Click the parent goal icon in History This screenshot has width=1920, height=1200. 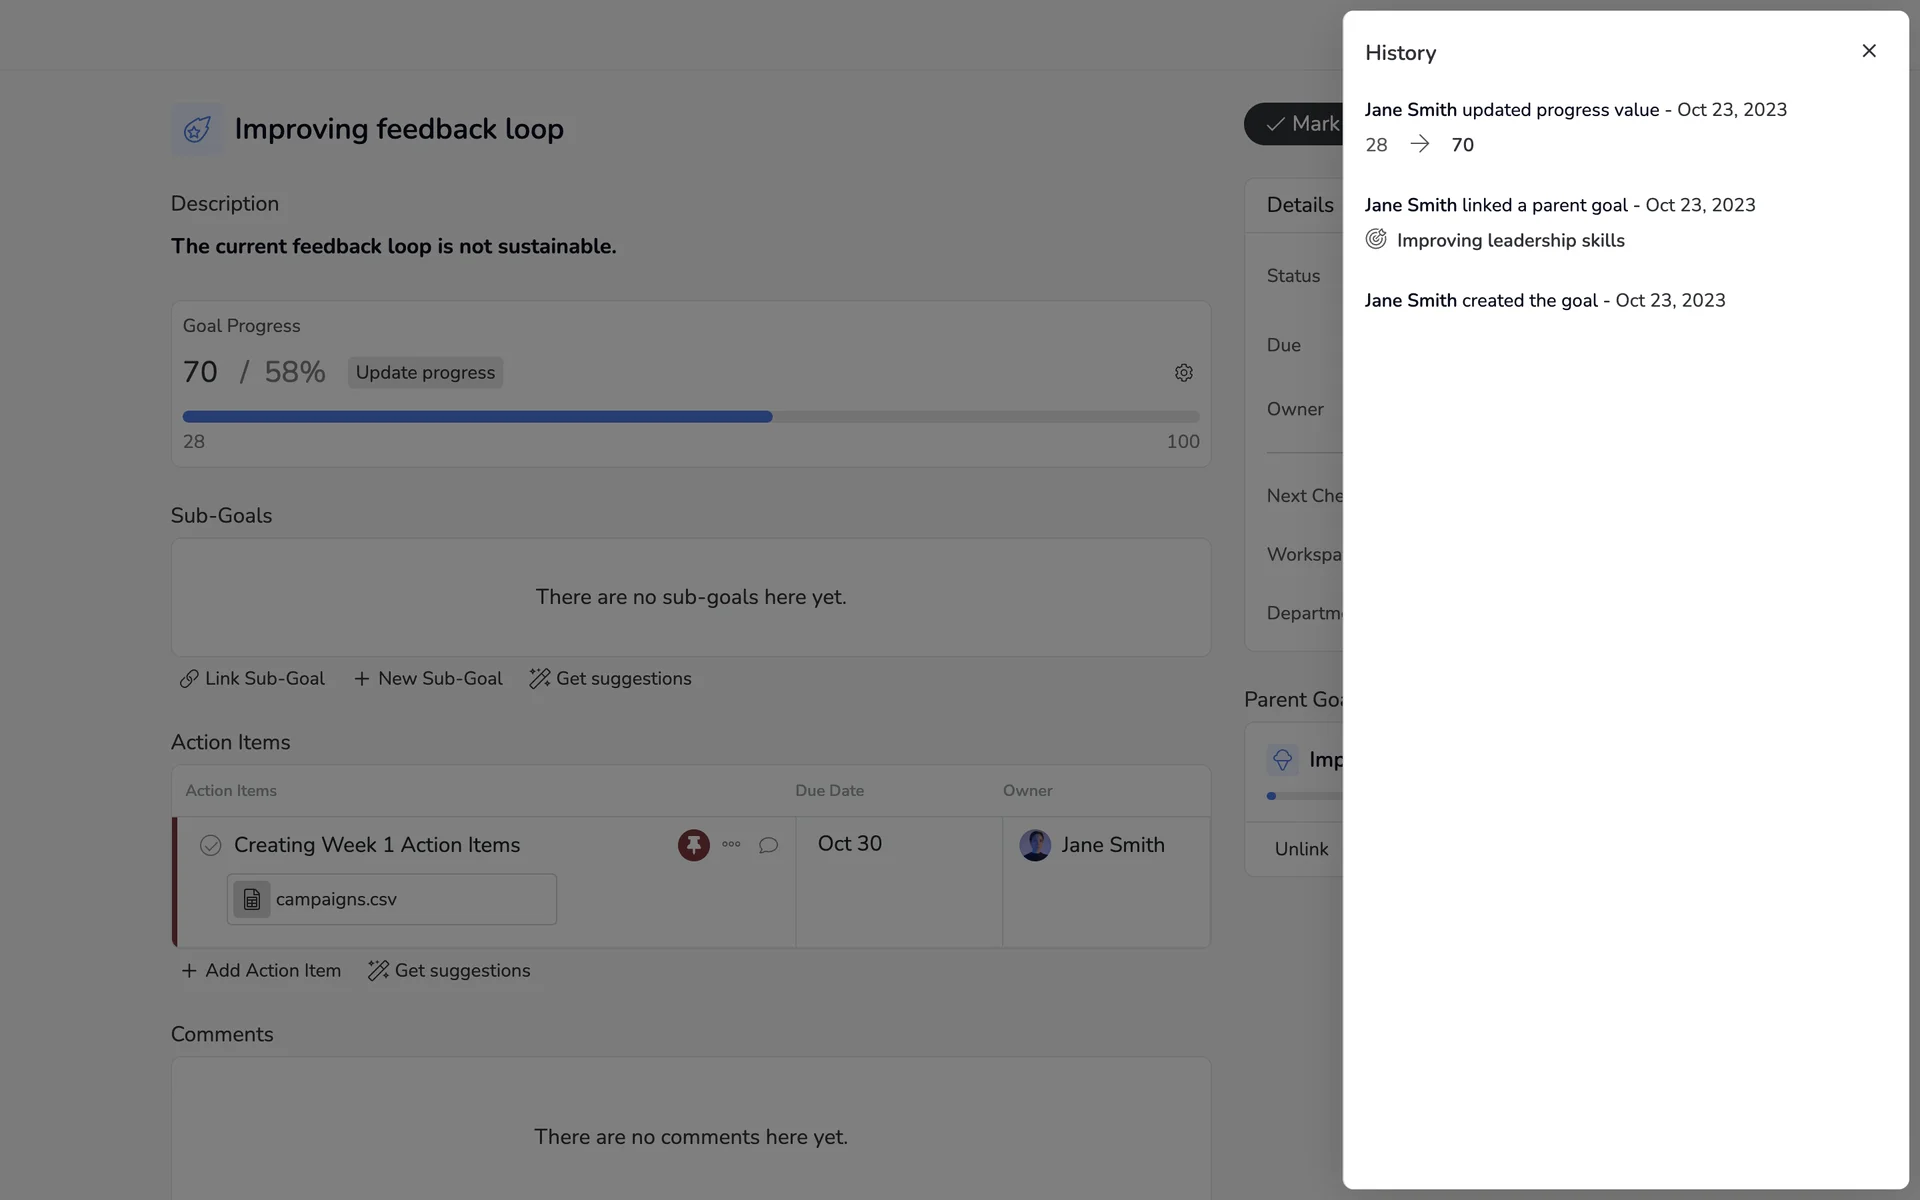point(1376,239)
